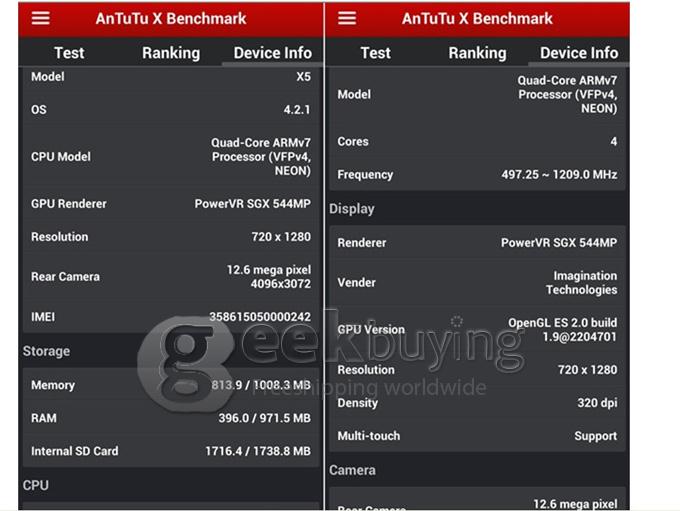680x511 pixels.
Task: Tap the Multi-touch Support row
Action: pos(477,436)
